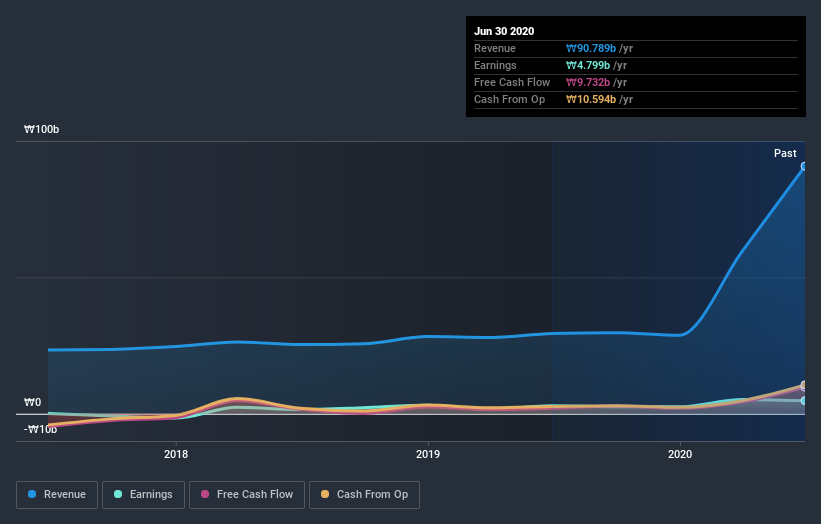Screen dimensions: 821x524
Task: Click the ₩90.789b revenue value
Action: [x=591, y=48]
